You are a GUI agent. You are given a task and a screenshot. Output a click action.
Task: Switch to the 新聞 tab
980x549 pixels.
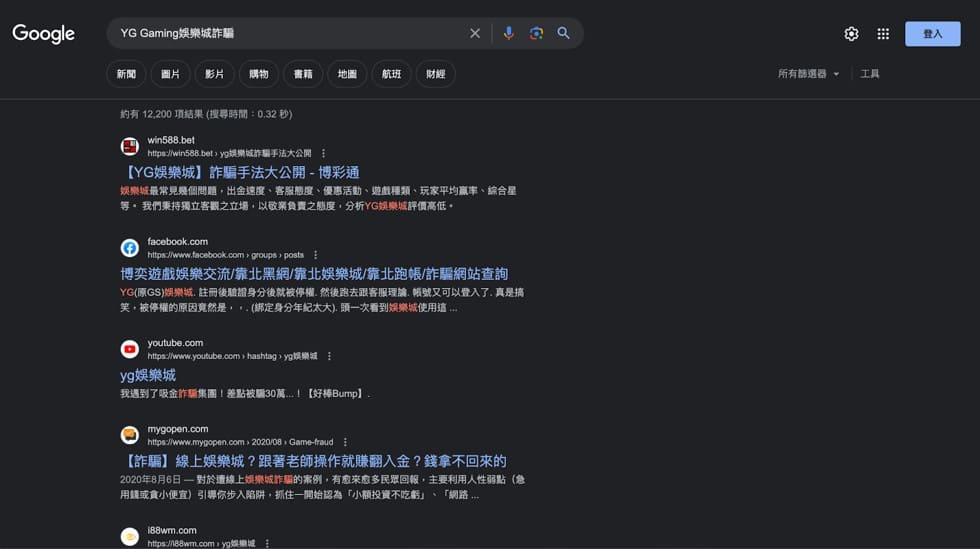(x=126, y=74)
